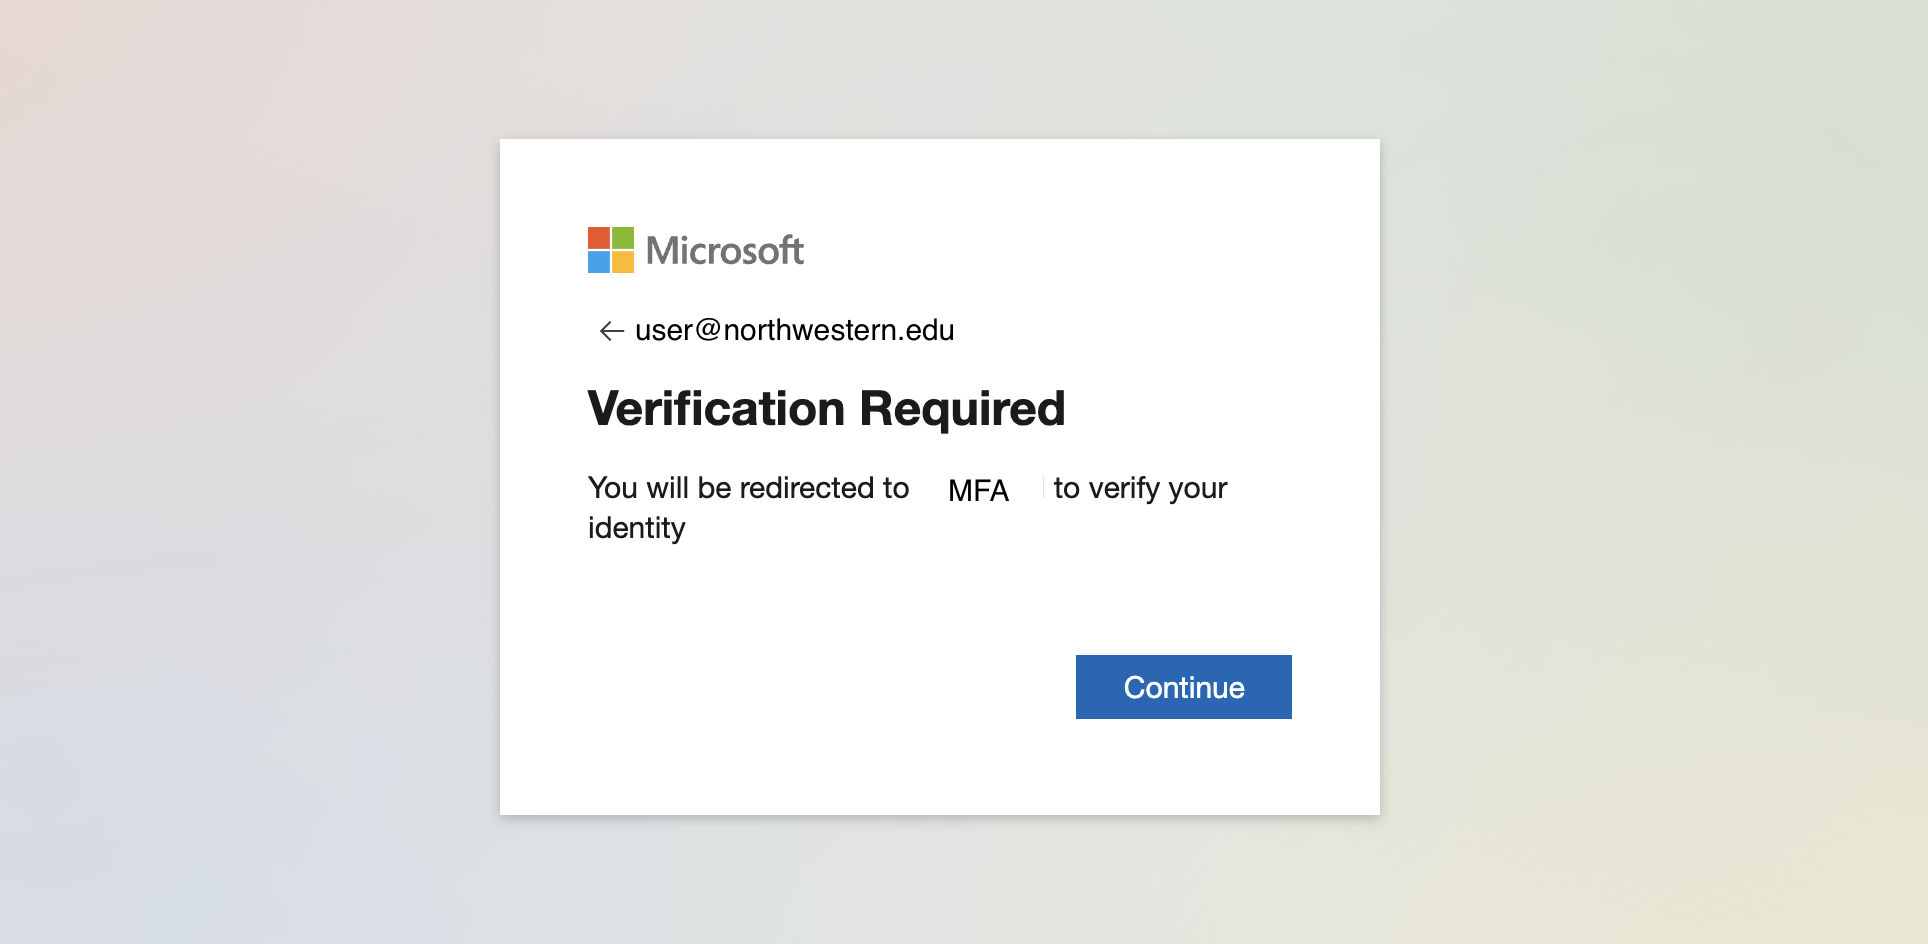This screenshot has width=1928, height=944.
Task: Click the green square of Microsoft logo
Action: pyautogui.click(x=623, y=238)
